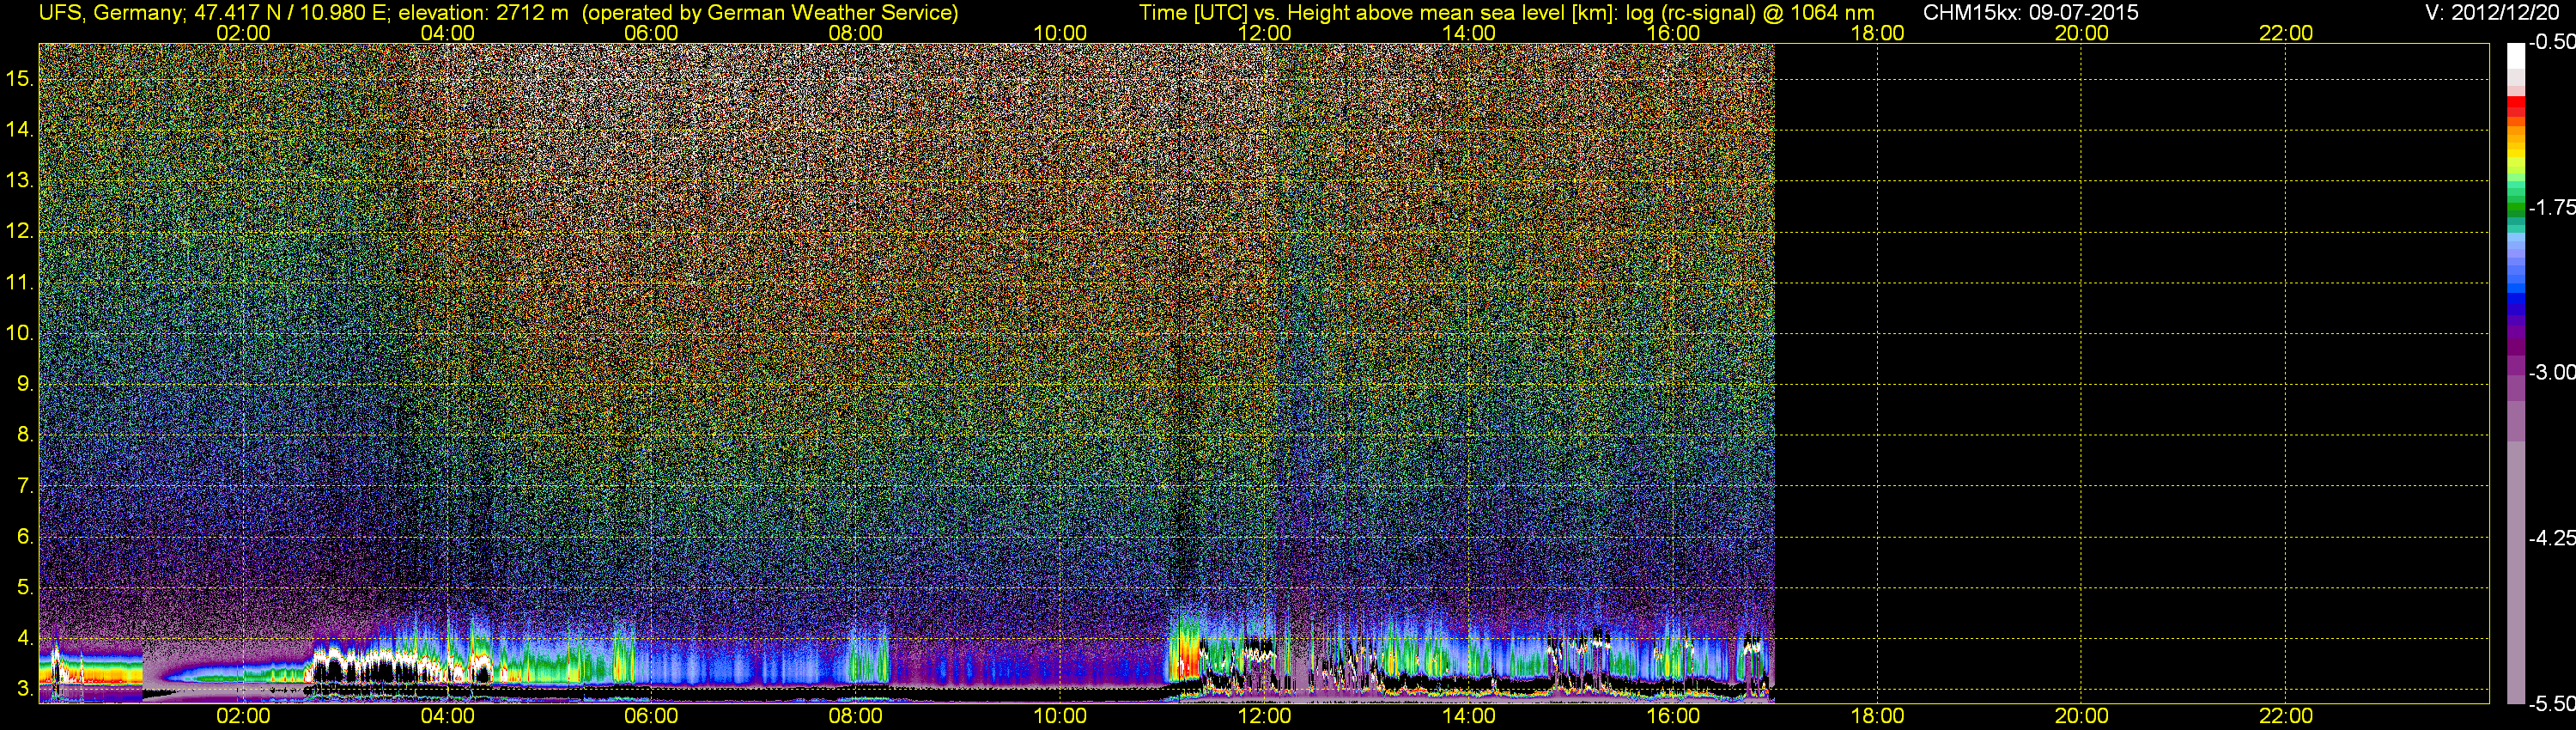2576x730 pixels.
Task: Click the 4. km height axis label
Action: click(25, 638)
